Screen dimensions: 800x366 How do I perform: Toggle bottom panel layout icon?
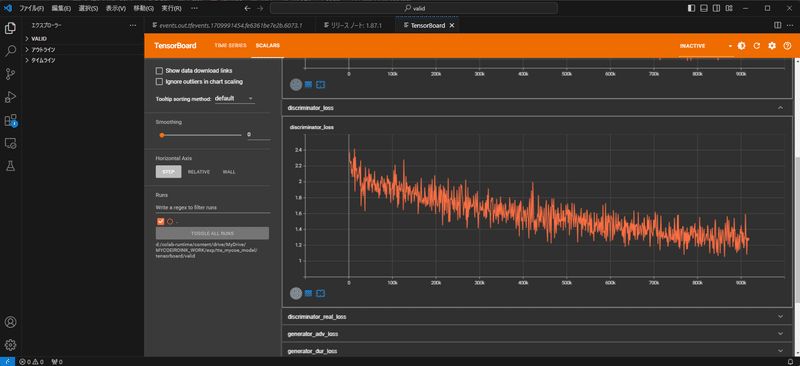[704, 8]
